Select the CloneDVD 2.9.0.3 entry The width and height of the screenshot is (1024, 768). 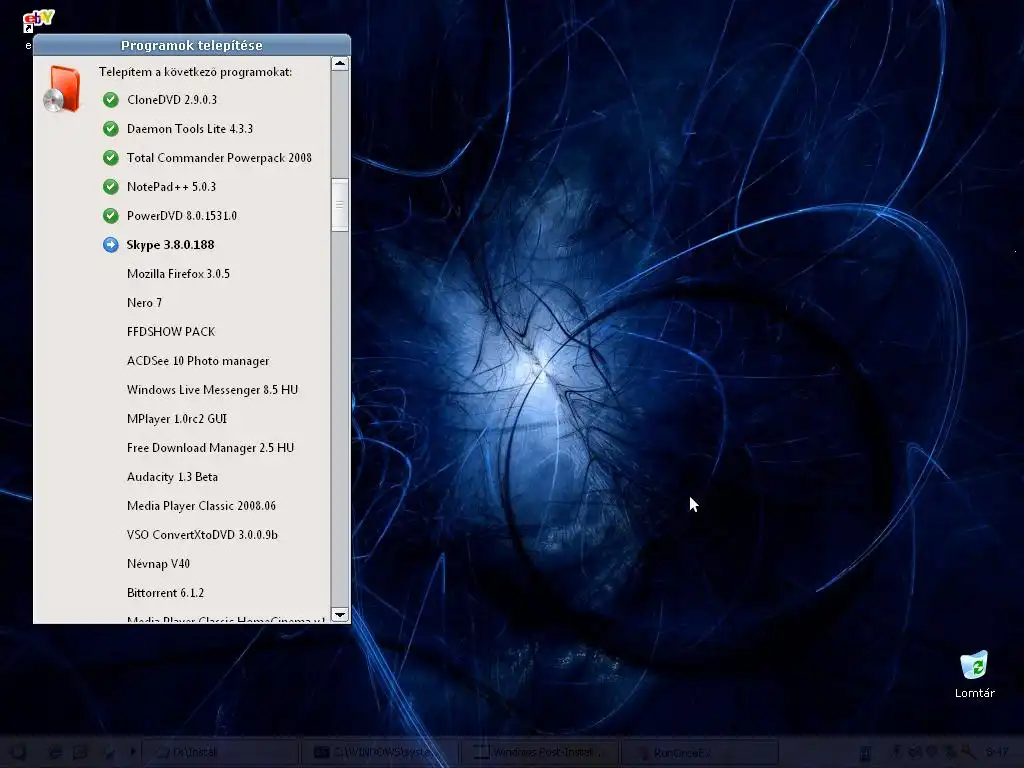click(172, 100)
